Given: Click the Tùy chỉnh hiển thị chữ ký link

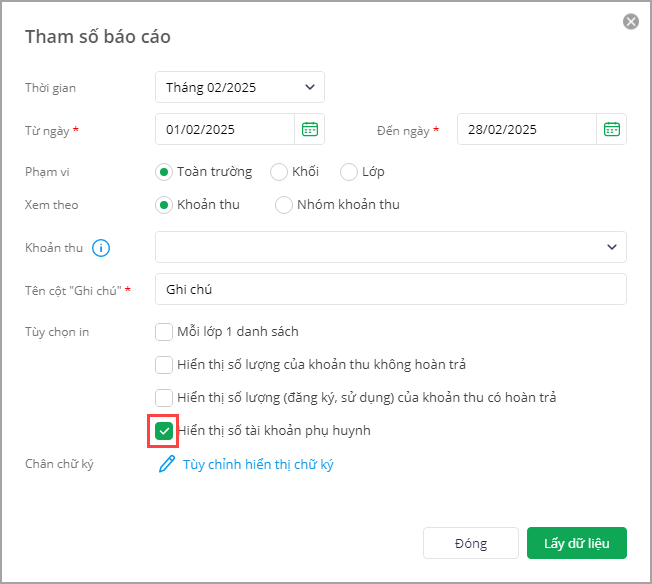Looking at the screenshot, I should coord(258,465).
